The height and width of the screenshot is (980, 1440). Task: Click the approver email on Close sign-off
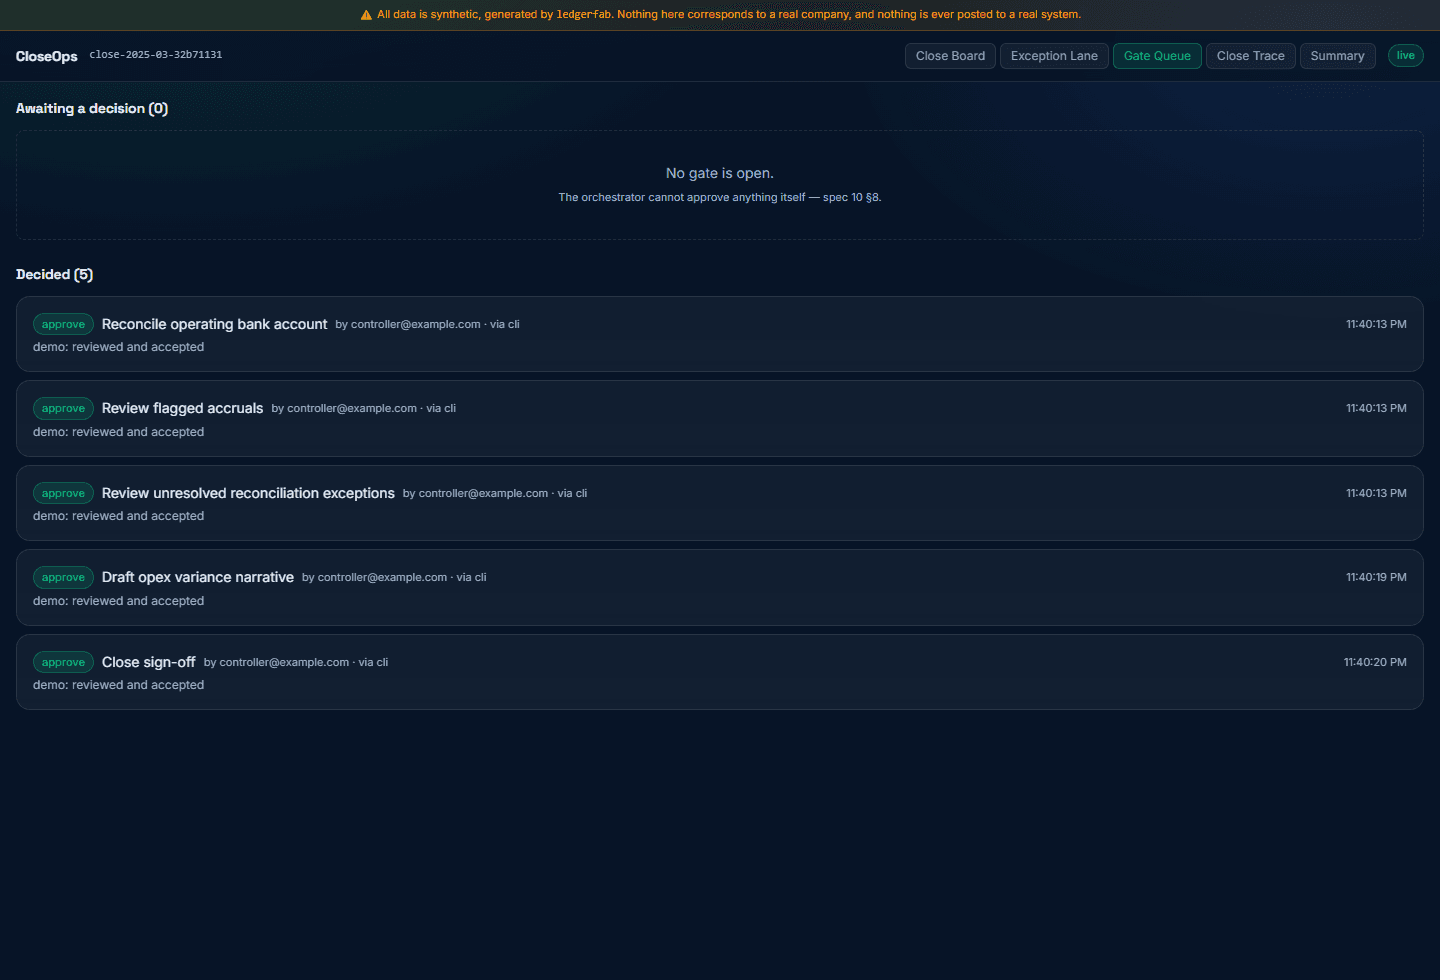pyautogui.click(x=284, y=662)
